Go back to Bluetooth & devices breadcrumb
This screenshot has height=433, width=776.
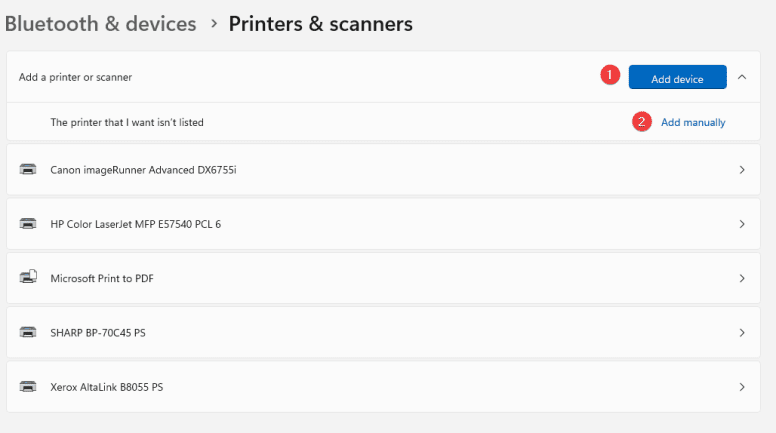coord(101,24)
